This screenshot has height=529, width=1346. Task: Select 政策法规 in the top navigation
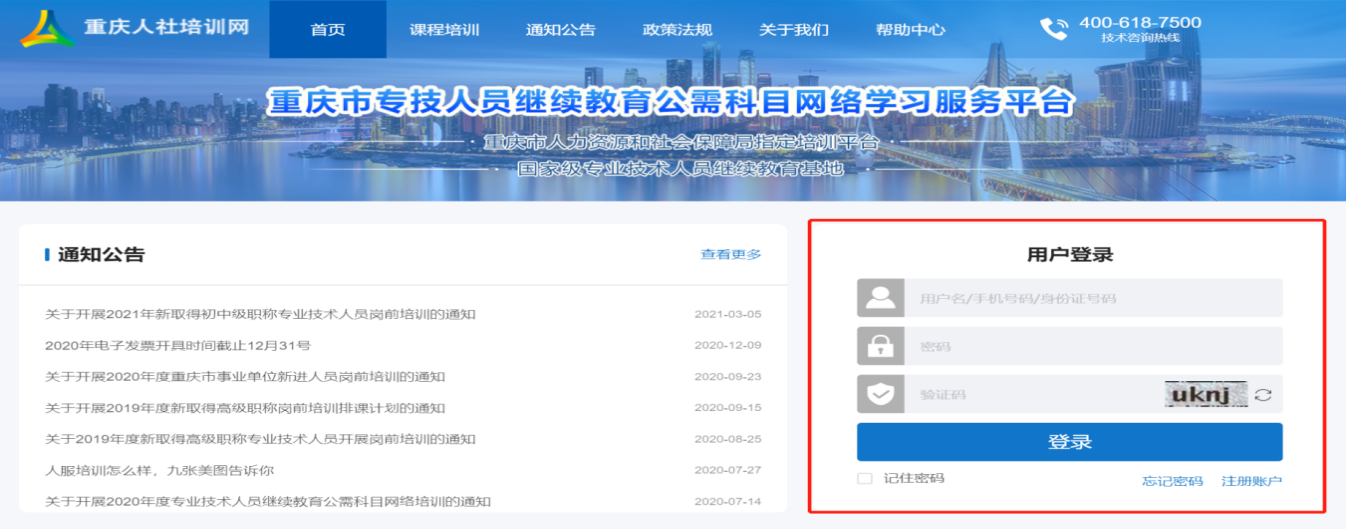coord(677,29)
